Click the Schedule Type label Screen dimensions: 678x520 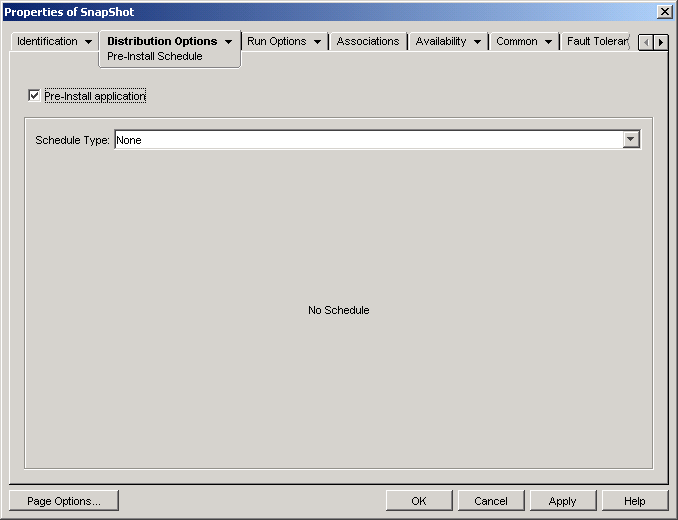pyautogui.click(x=72, y=140)
